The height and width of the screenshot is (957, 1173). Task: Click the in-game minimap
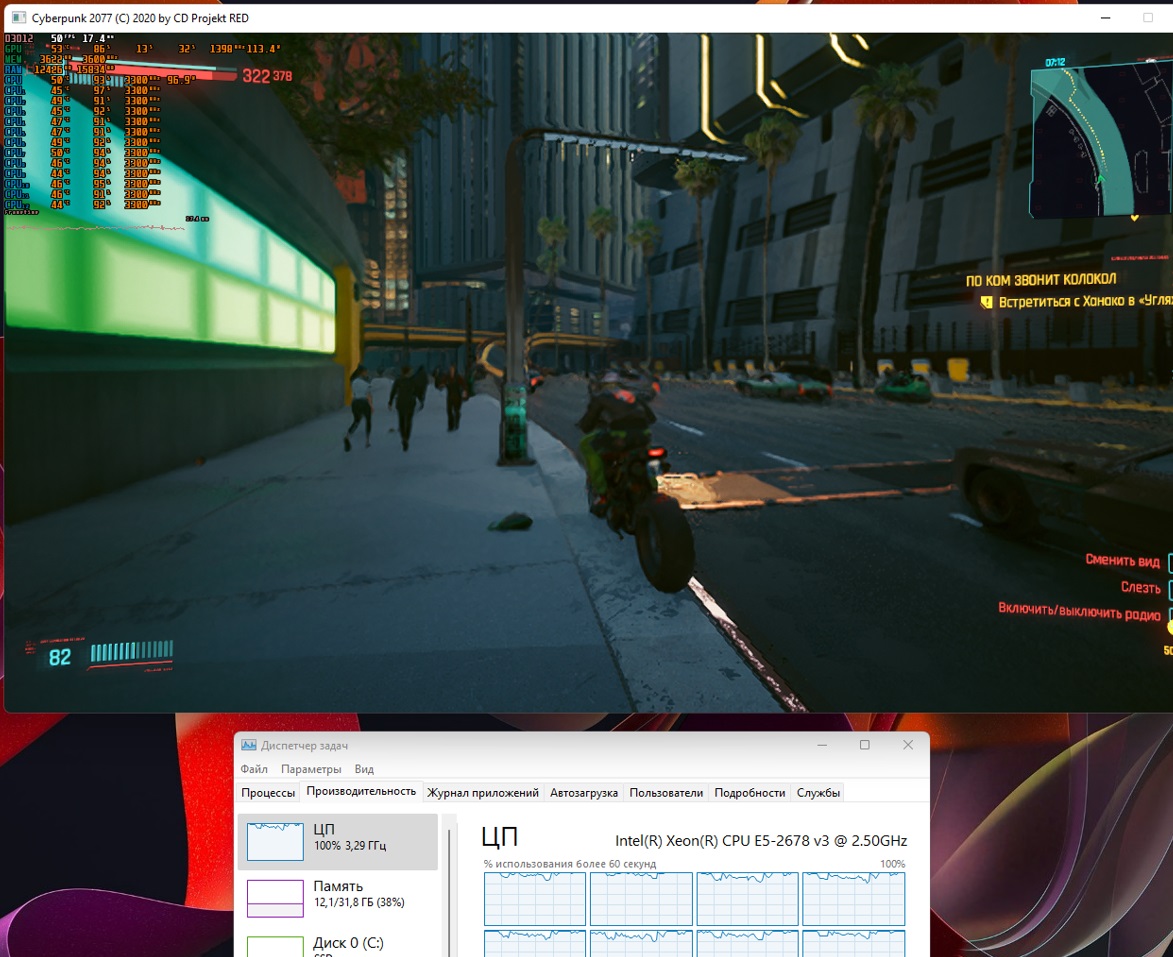(1102, 141)
